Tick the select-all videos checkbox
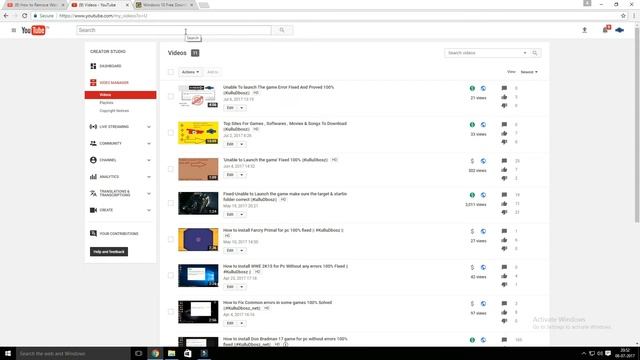 (x=171, y=72)
